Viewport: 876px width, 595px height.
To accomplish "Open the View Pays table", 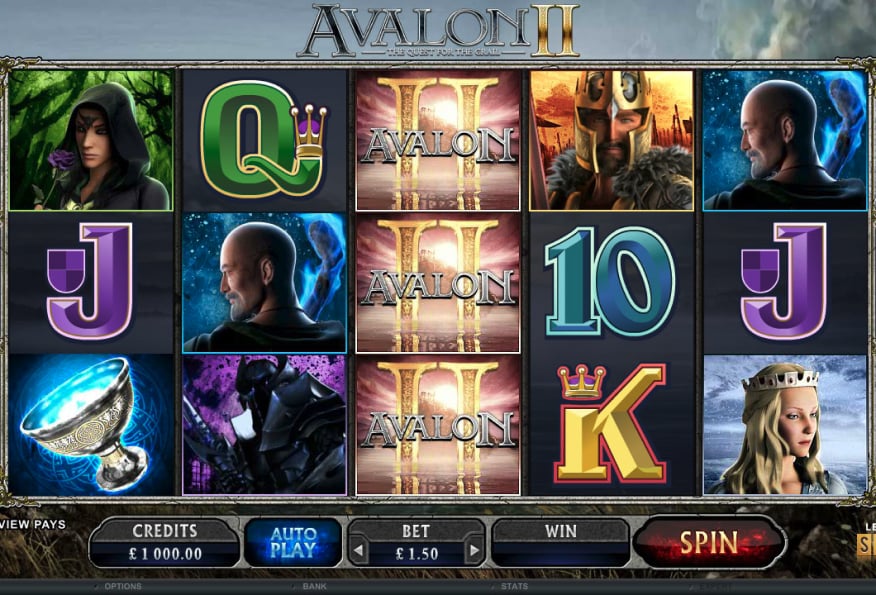I will coord(34,525).
